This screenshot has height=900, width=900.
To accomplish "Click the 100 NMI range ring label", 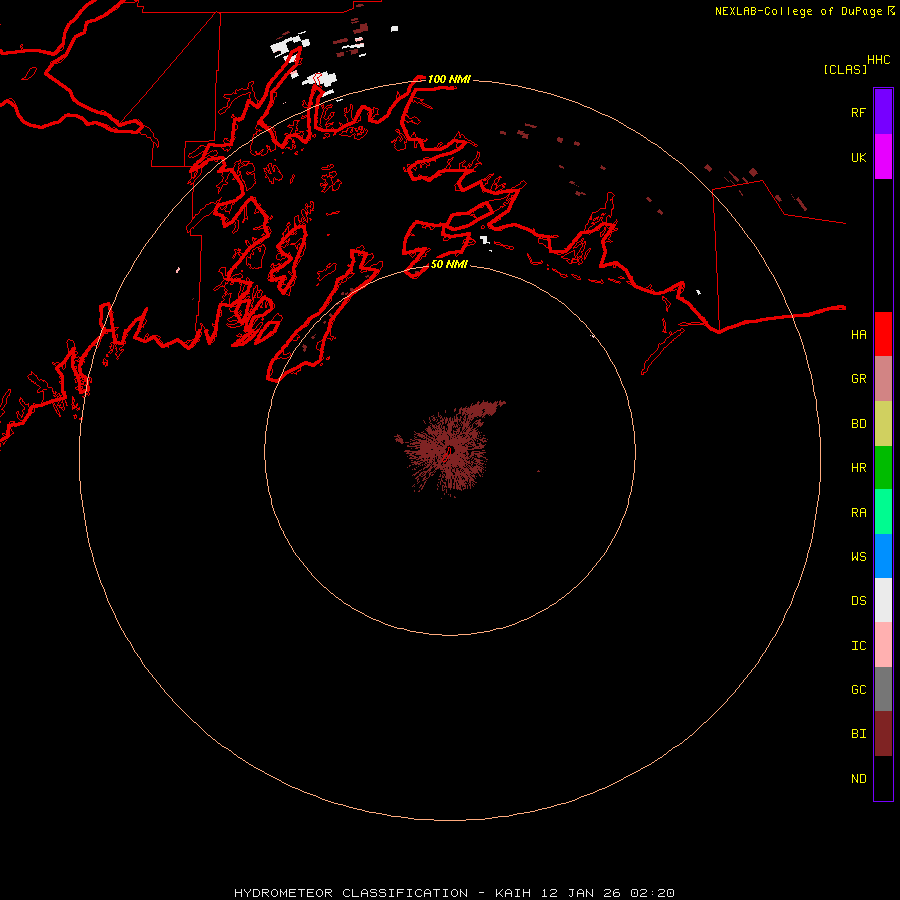I will click(449, 79).
